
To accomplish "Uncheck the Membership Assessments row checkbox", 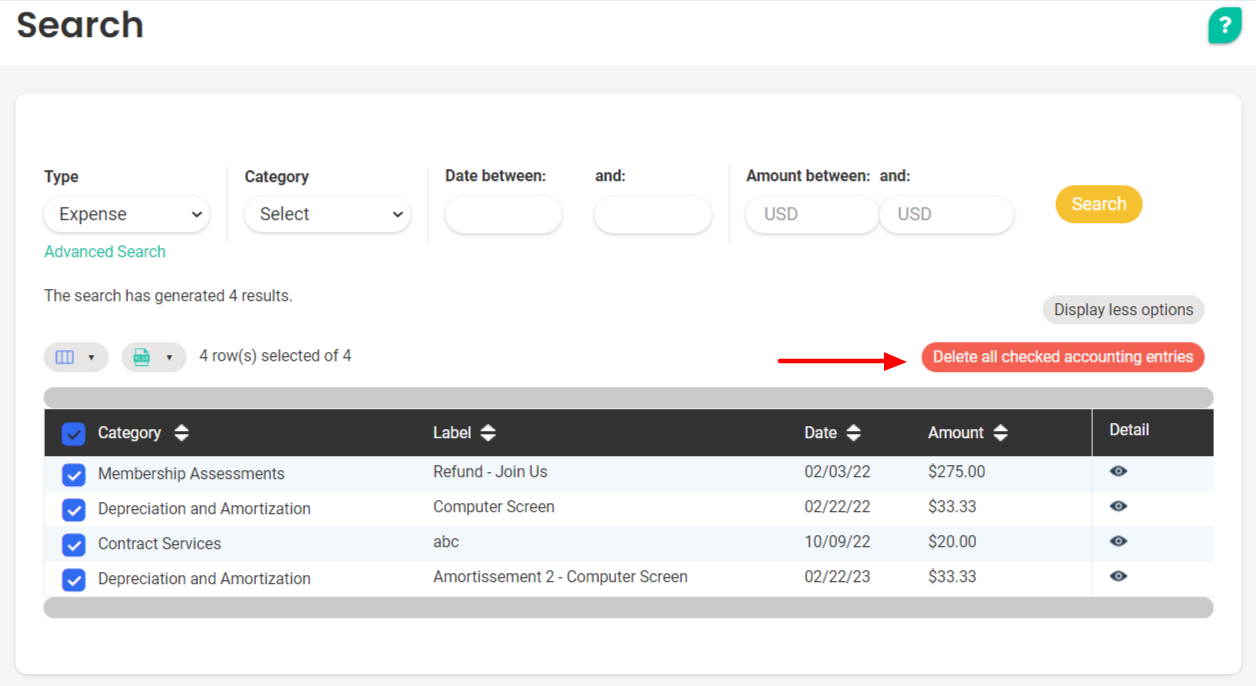I will pos(73,474).
